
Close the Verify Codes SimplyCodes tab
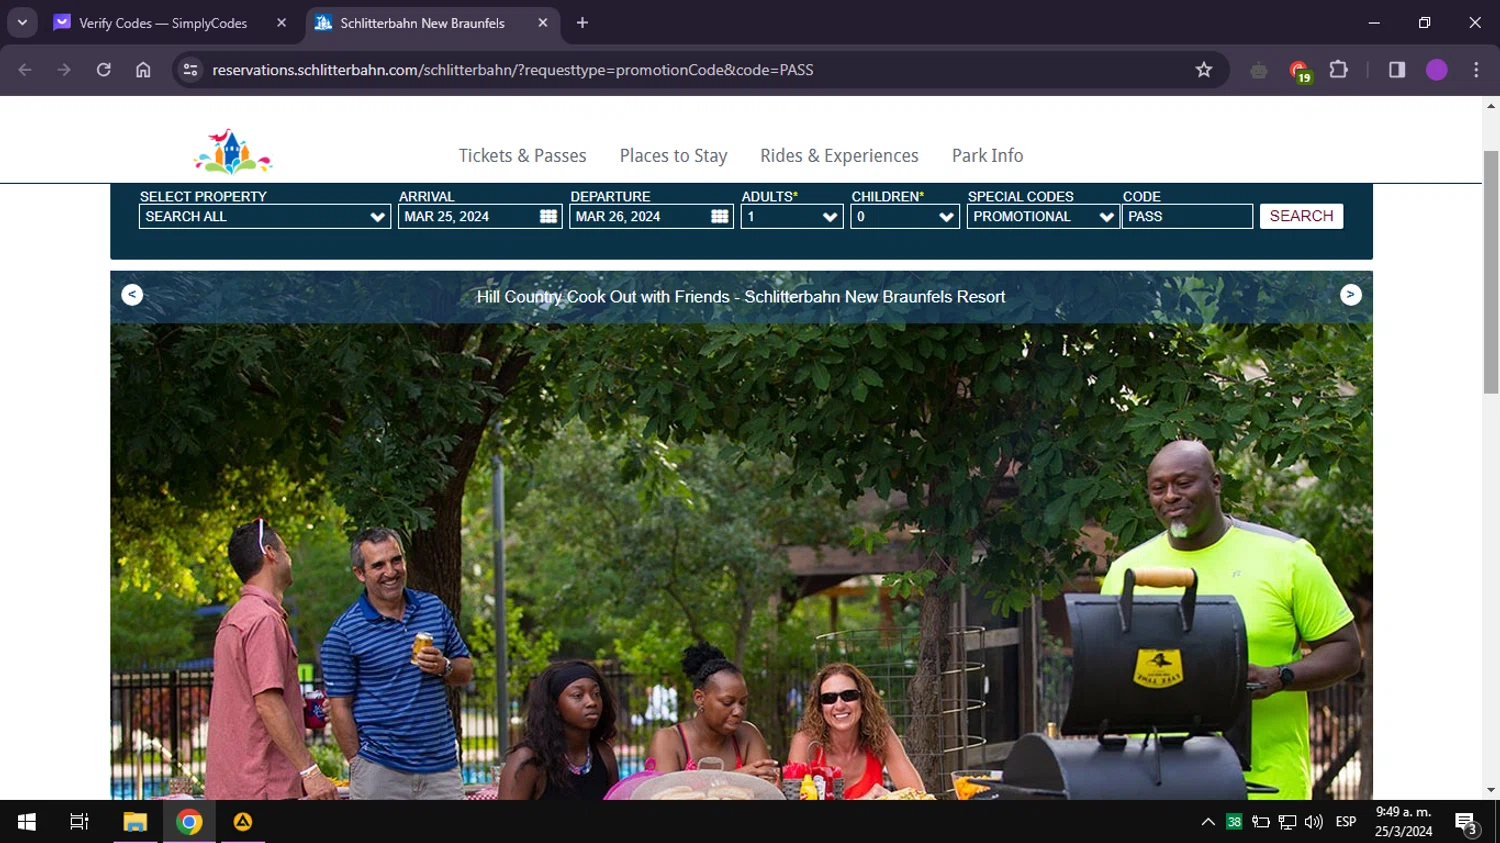[281, 23]
